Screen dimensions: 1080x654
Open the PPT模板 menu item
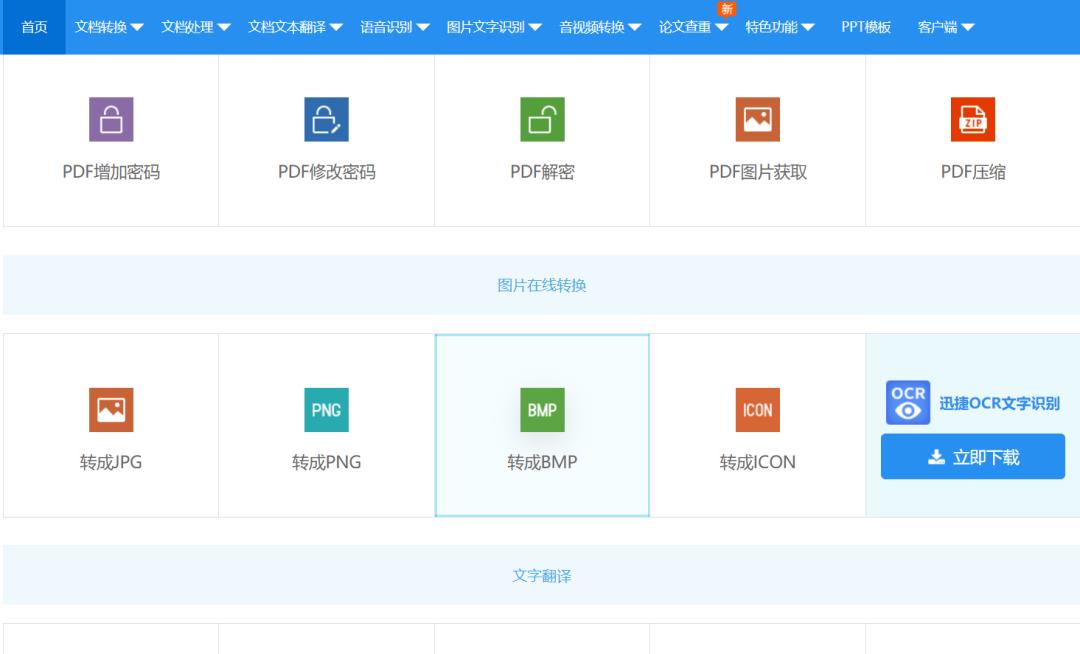[x=866, y=27]
